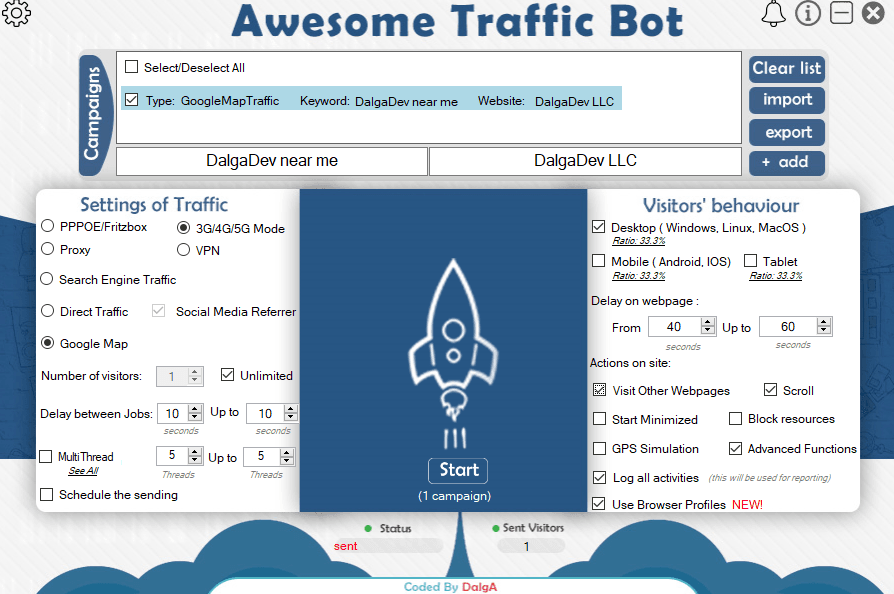Select Search Engine Traffic
The height and width of the screenshot is (594, 894).
(47, 279)
